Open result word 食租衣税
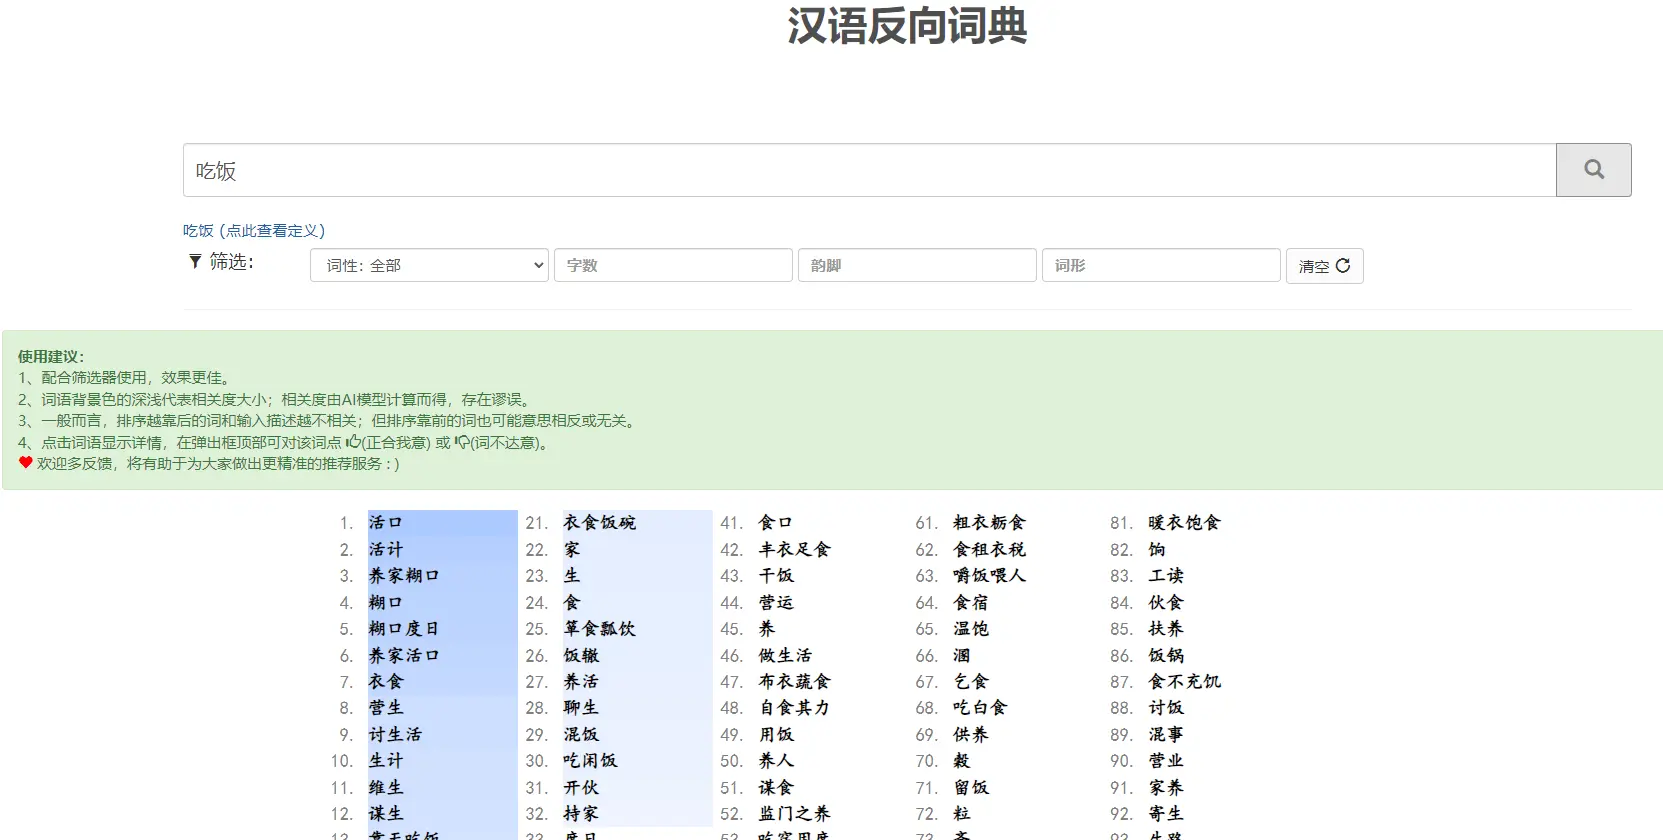This screenshot has width=1663, height=840. point(989,549)
